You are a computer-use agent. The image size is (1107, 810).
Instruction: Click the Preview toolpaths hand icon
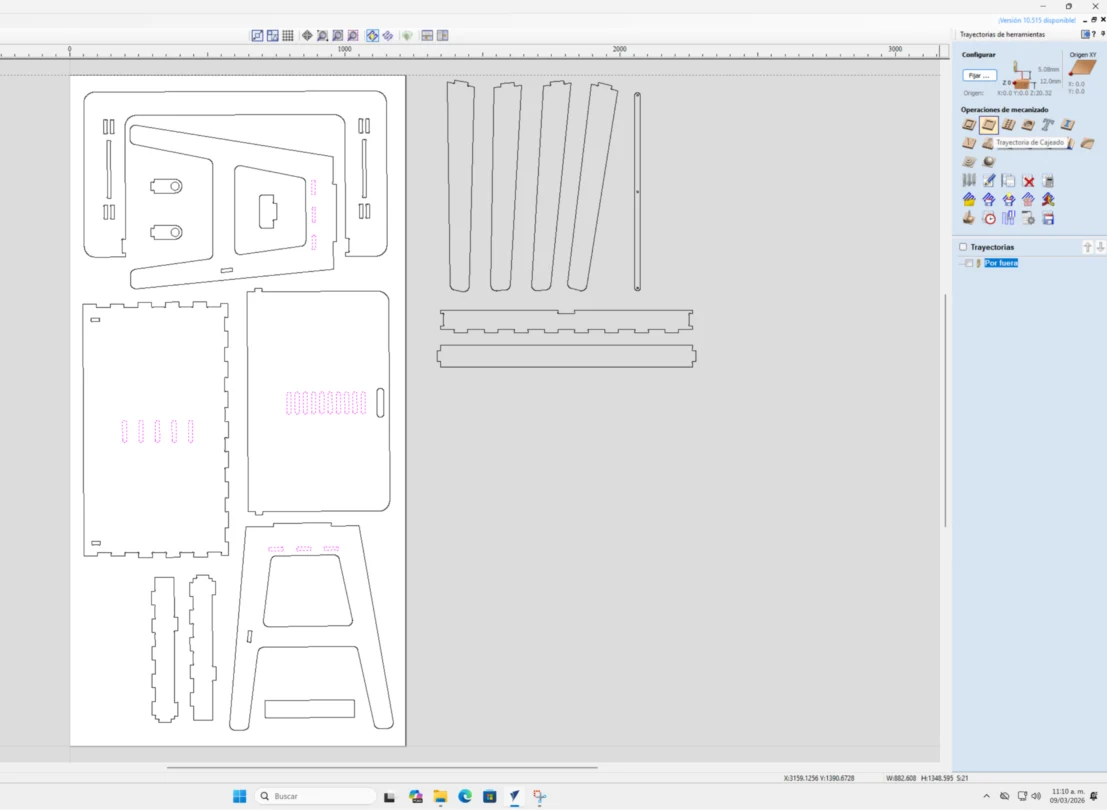pos(969,219)
